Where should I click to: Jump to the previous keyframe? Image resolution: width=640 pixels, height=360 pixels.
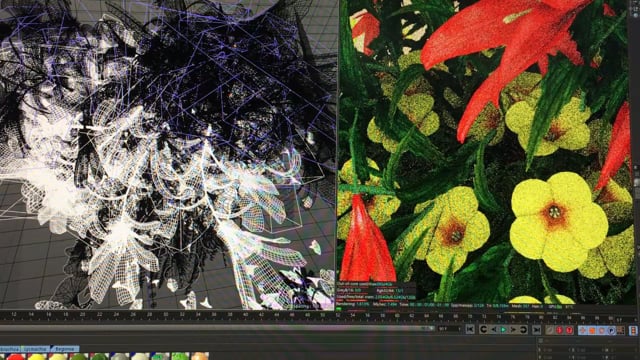[483, 329]
